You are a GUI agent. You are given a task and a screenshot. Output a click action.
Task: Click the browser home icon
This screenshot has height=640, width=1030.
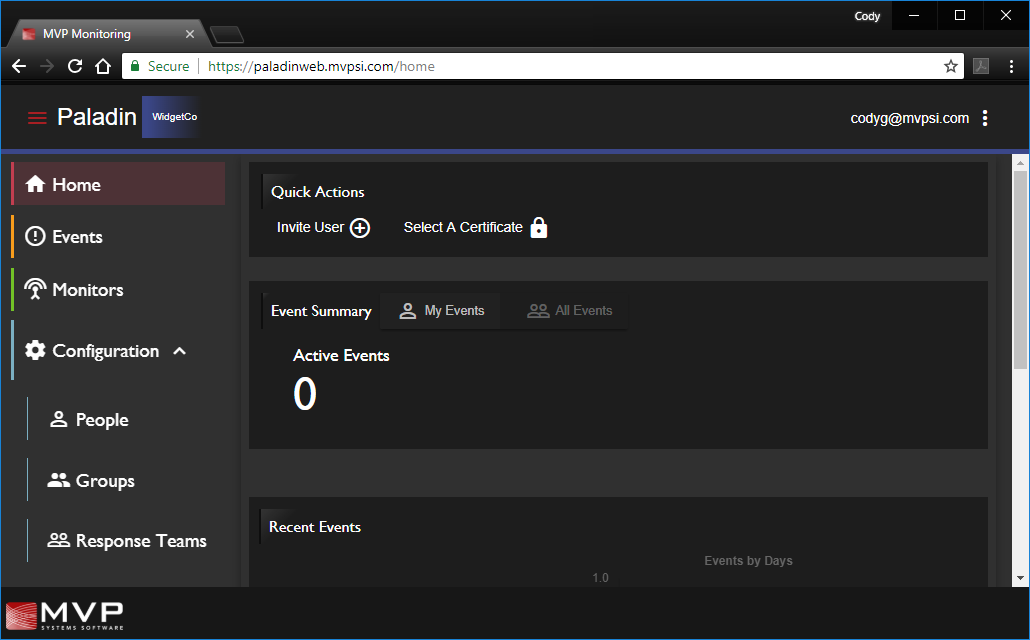click(x=102, y=66)
